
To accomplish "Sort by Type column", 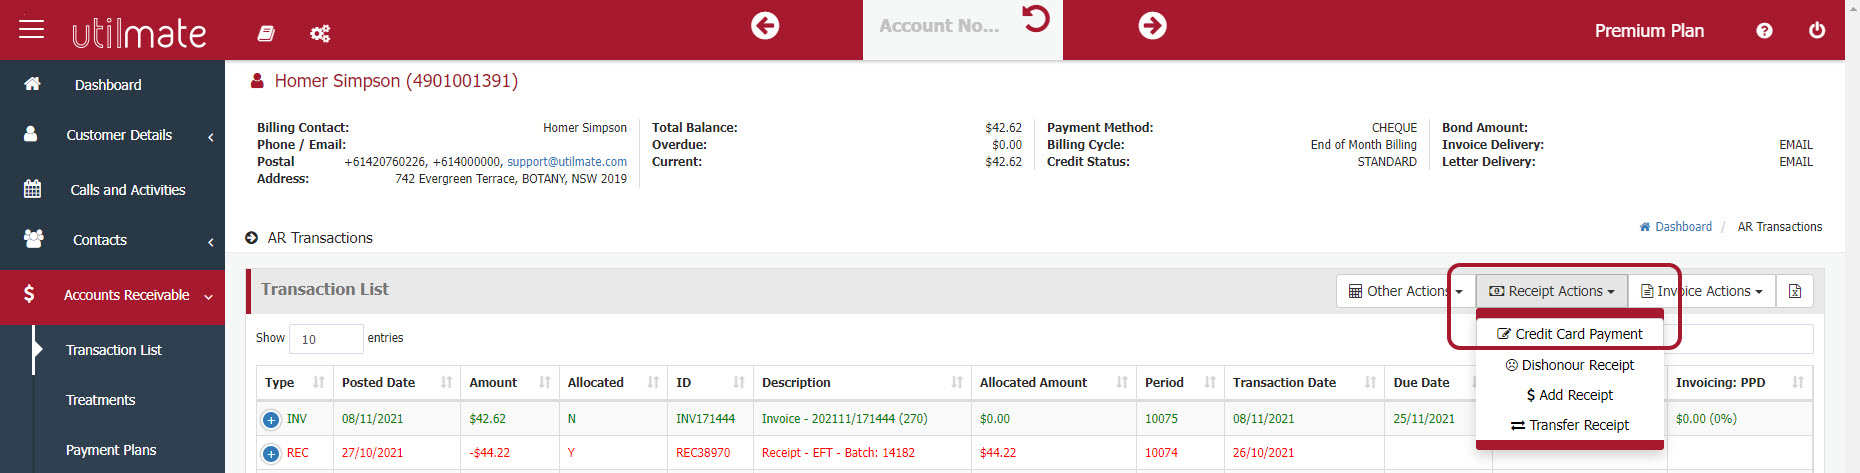I will 294,383.
